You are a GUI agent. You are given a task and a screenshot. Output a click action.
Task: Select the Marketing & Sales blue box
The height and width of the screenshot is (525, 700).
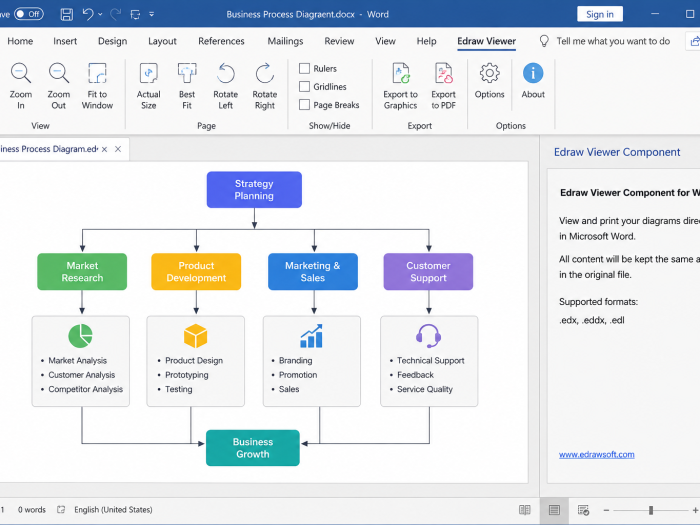312,271
